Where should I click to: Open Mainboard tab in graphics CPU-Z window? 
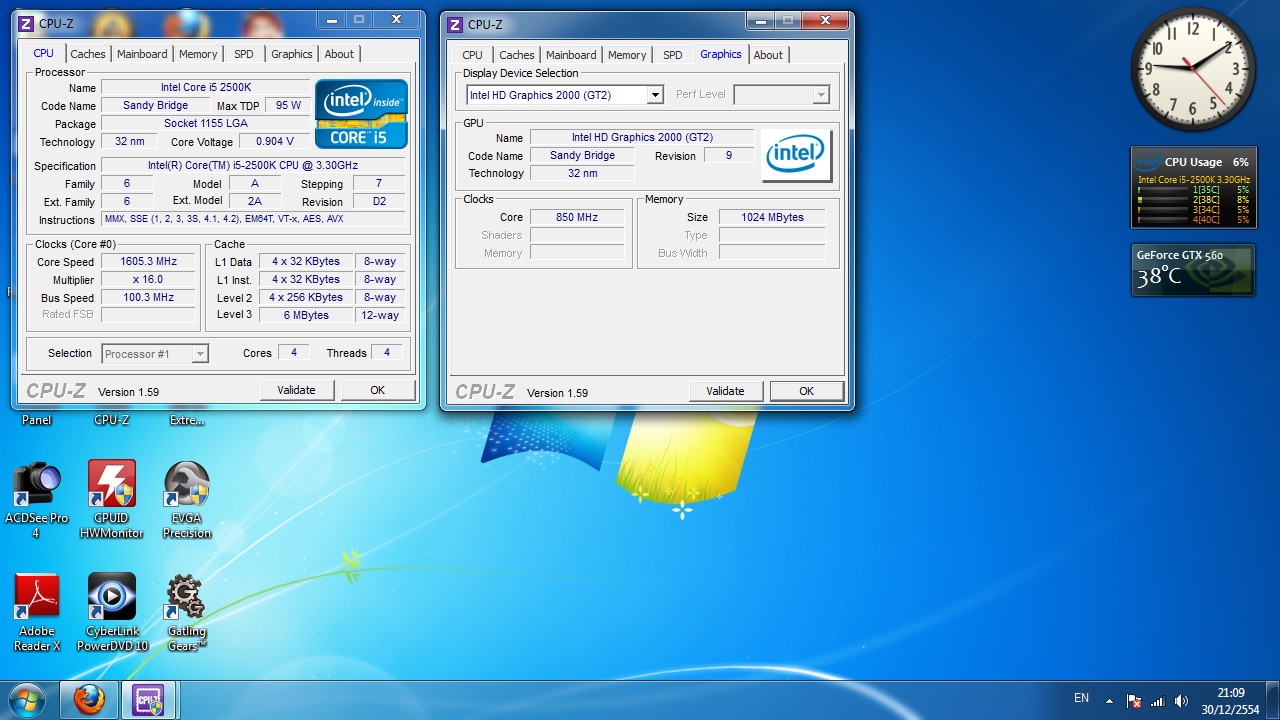click(571, 55)
